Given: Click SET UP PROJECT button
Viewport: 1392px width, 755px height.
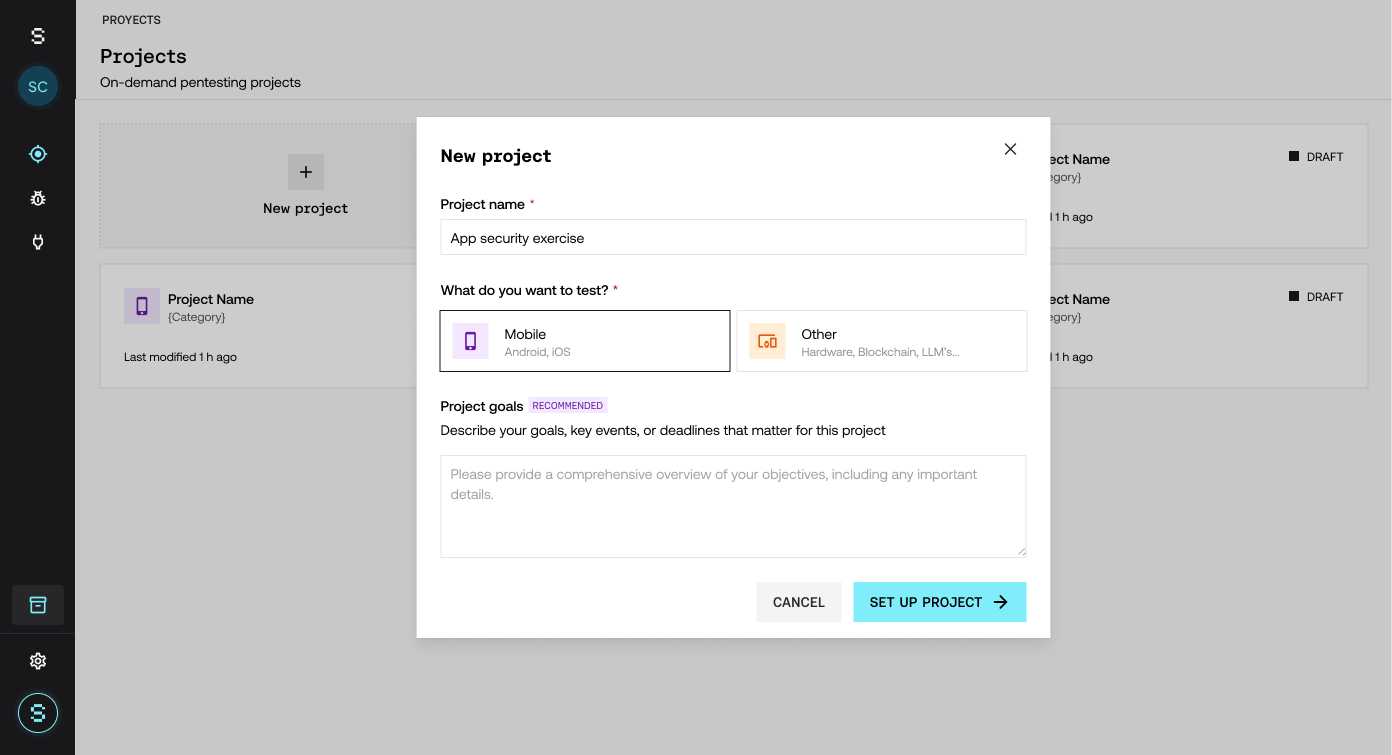Looking at the screenshot, I should 940,602.
